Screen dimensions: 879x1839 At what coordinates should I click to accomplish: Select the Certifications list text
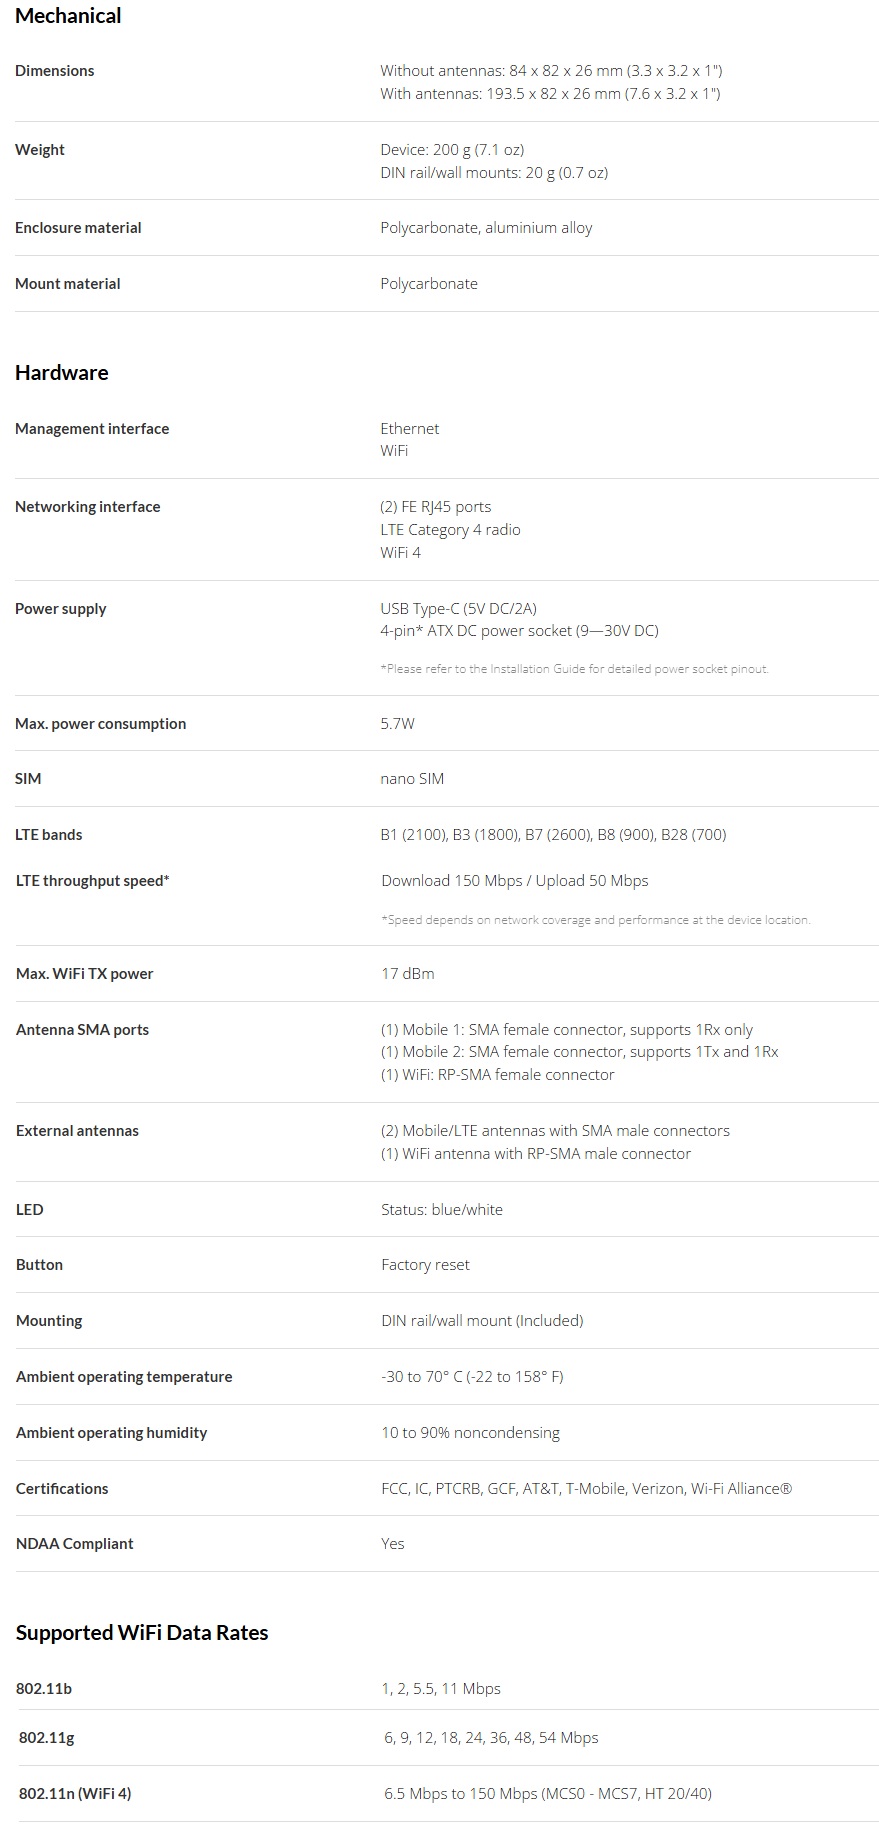coord(587,1489)
